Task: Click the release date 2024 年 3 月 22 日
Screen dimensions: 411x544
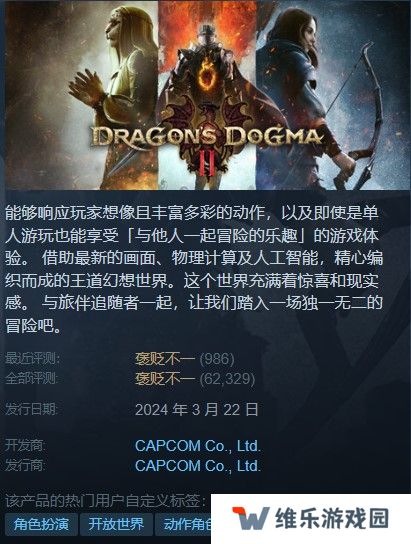Action: tap(197, 410)
